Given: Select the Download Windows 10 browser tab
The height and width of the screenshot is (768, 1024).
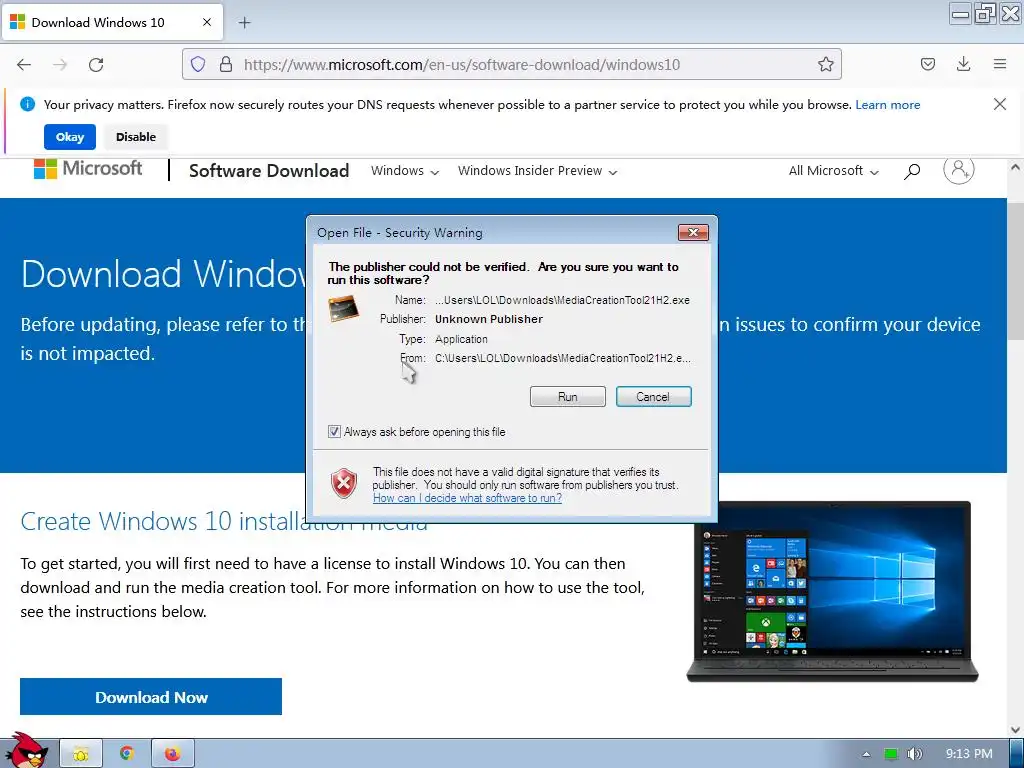Looking at the screenshot, I should pyautogui.click(x=112, y=23).
